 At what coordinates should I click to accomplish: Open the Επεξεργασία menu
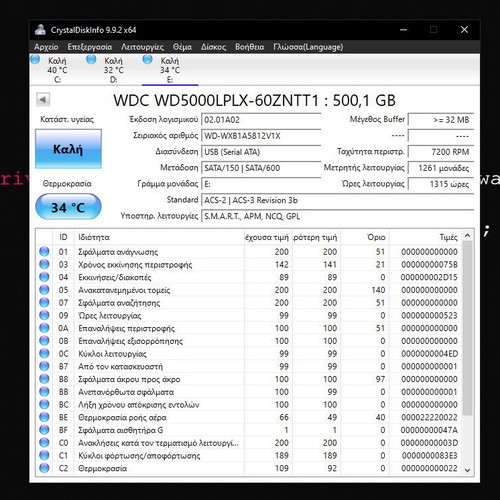[x=90, y=47]
